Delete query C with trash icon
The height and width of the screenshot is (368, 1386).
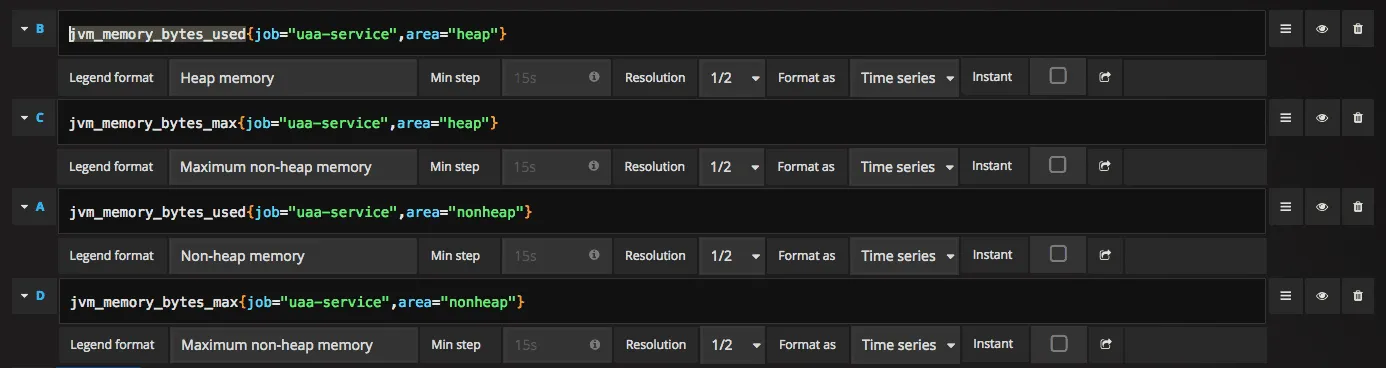pos(1357,118)
